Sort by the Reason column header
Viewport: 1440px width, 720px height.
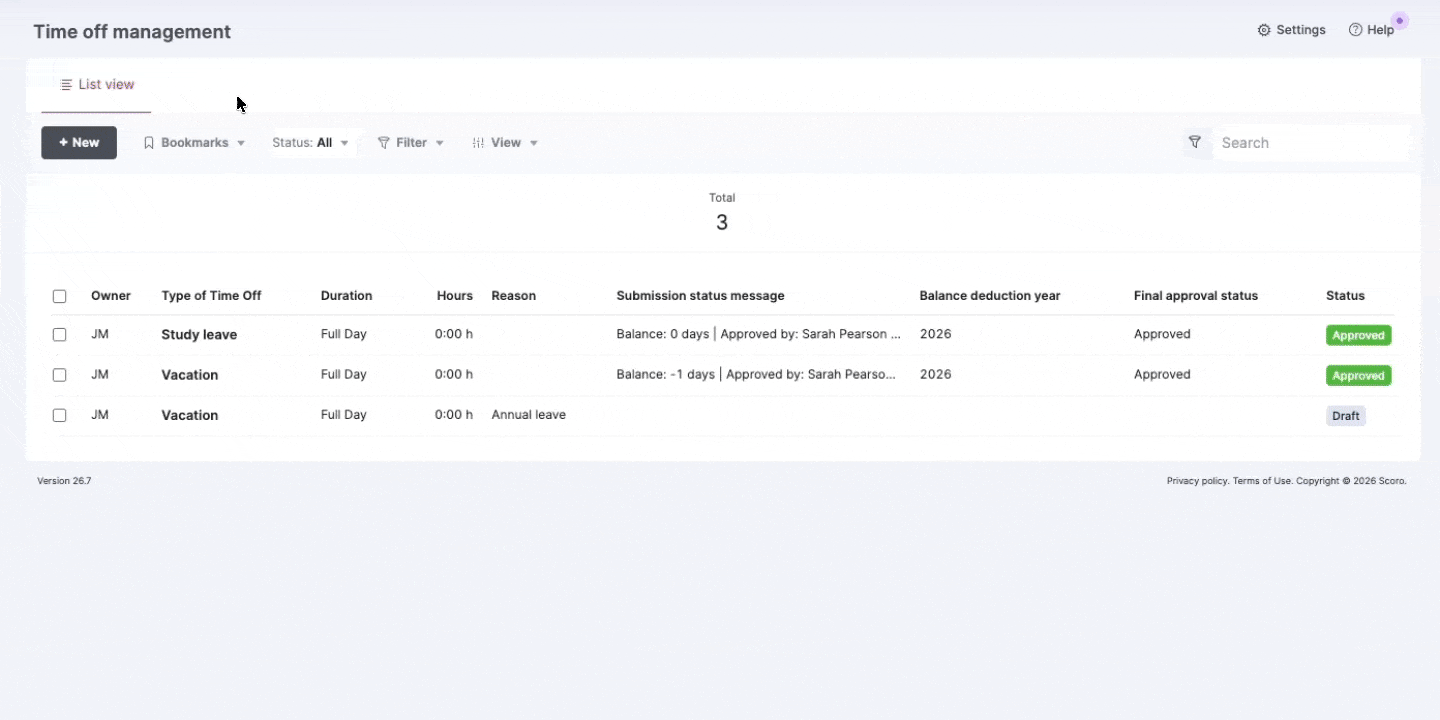(x=514, y=296)
